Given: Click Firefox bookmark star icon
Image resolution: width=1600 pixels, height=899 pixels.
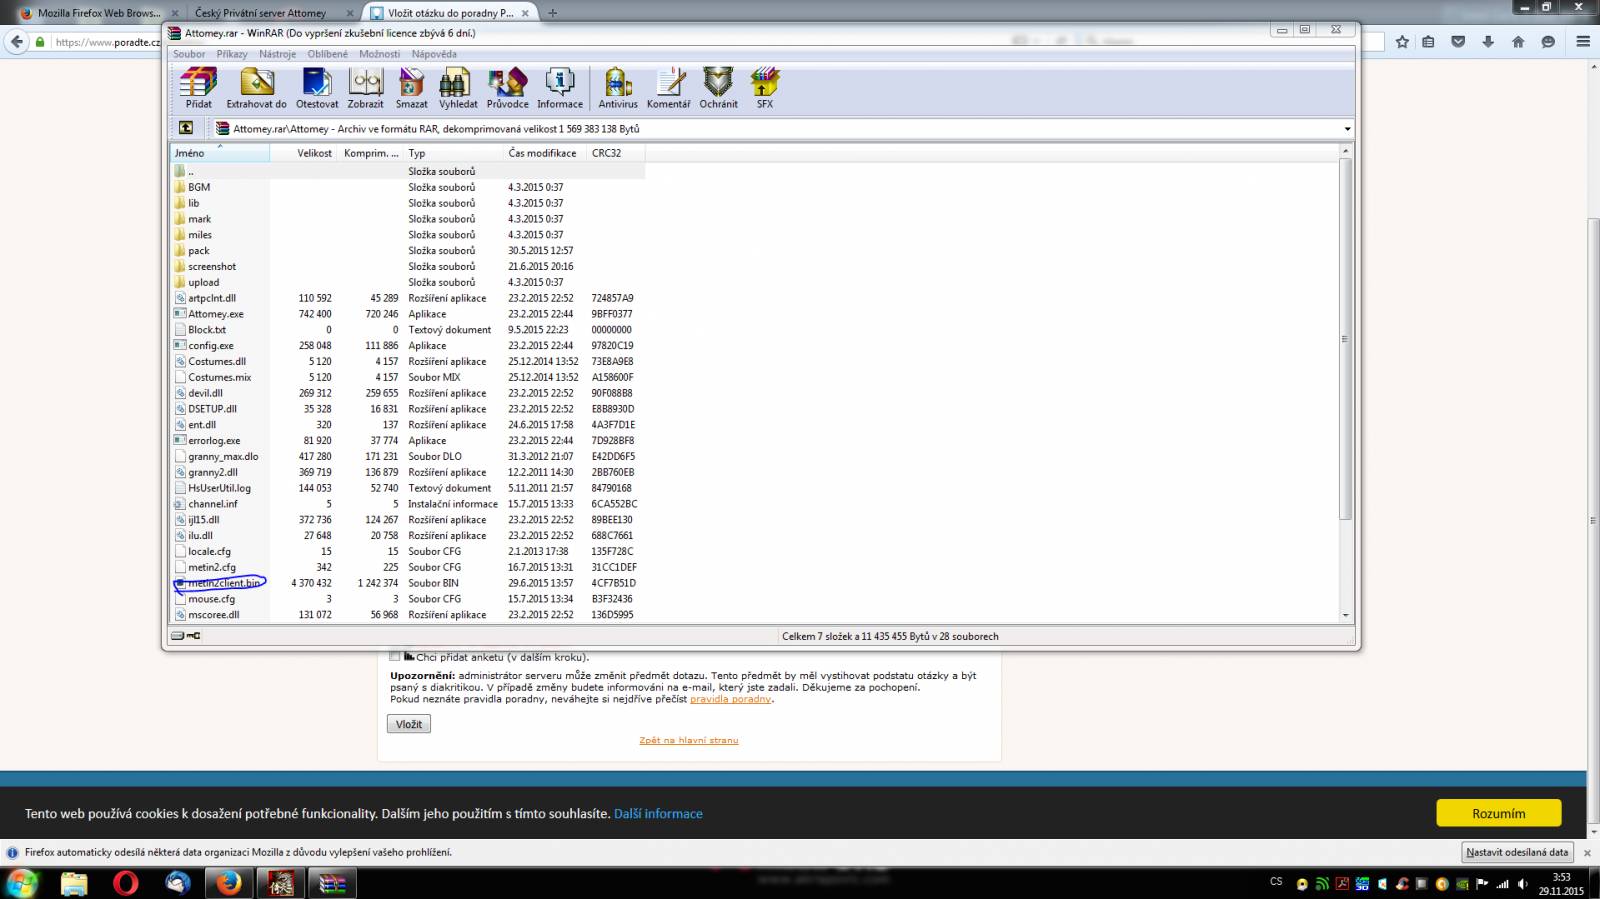Looking at the screenshot, I should click(x=1402, y=42).
